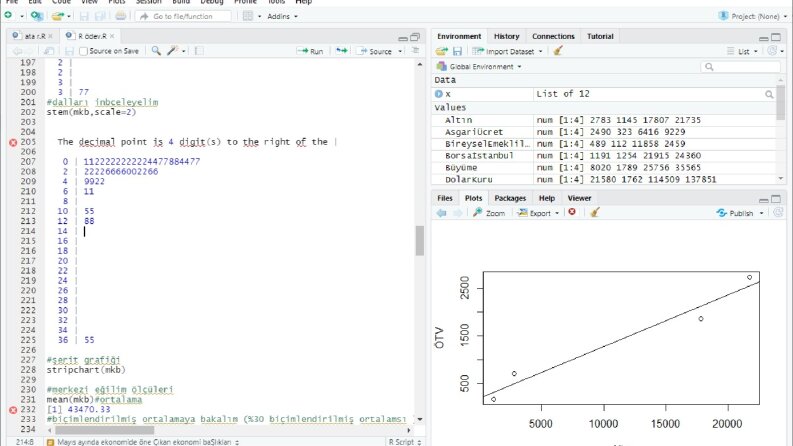Expand the x list object
The height and width of the screenshot is (446, 793).
438,94
